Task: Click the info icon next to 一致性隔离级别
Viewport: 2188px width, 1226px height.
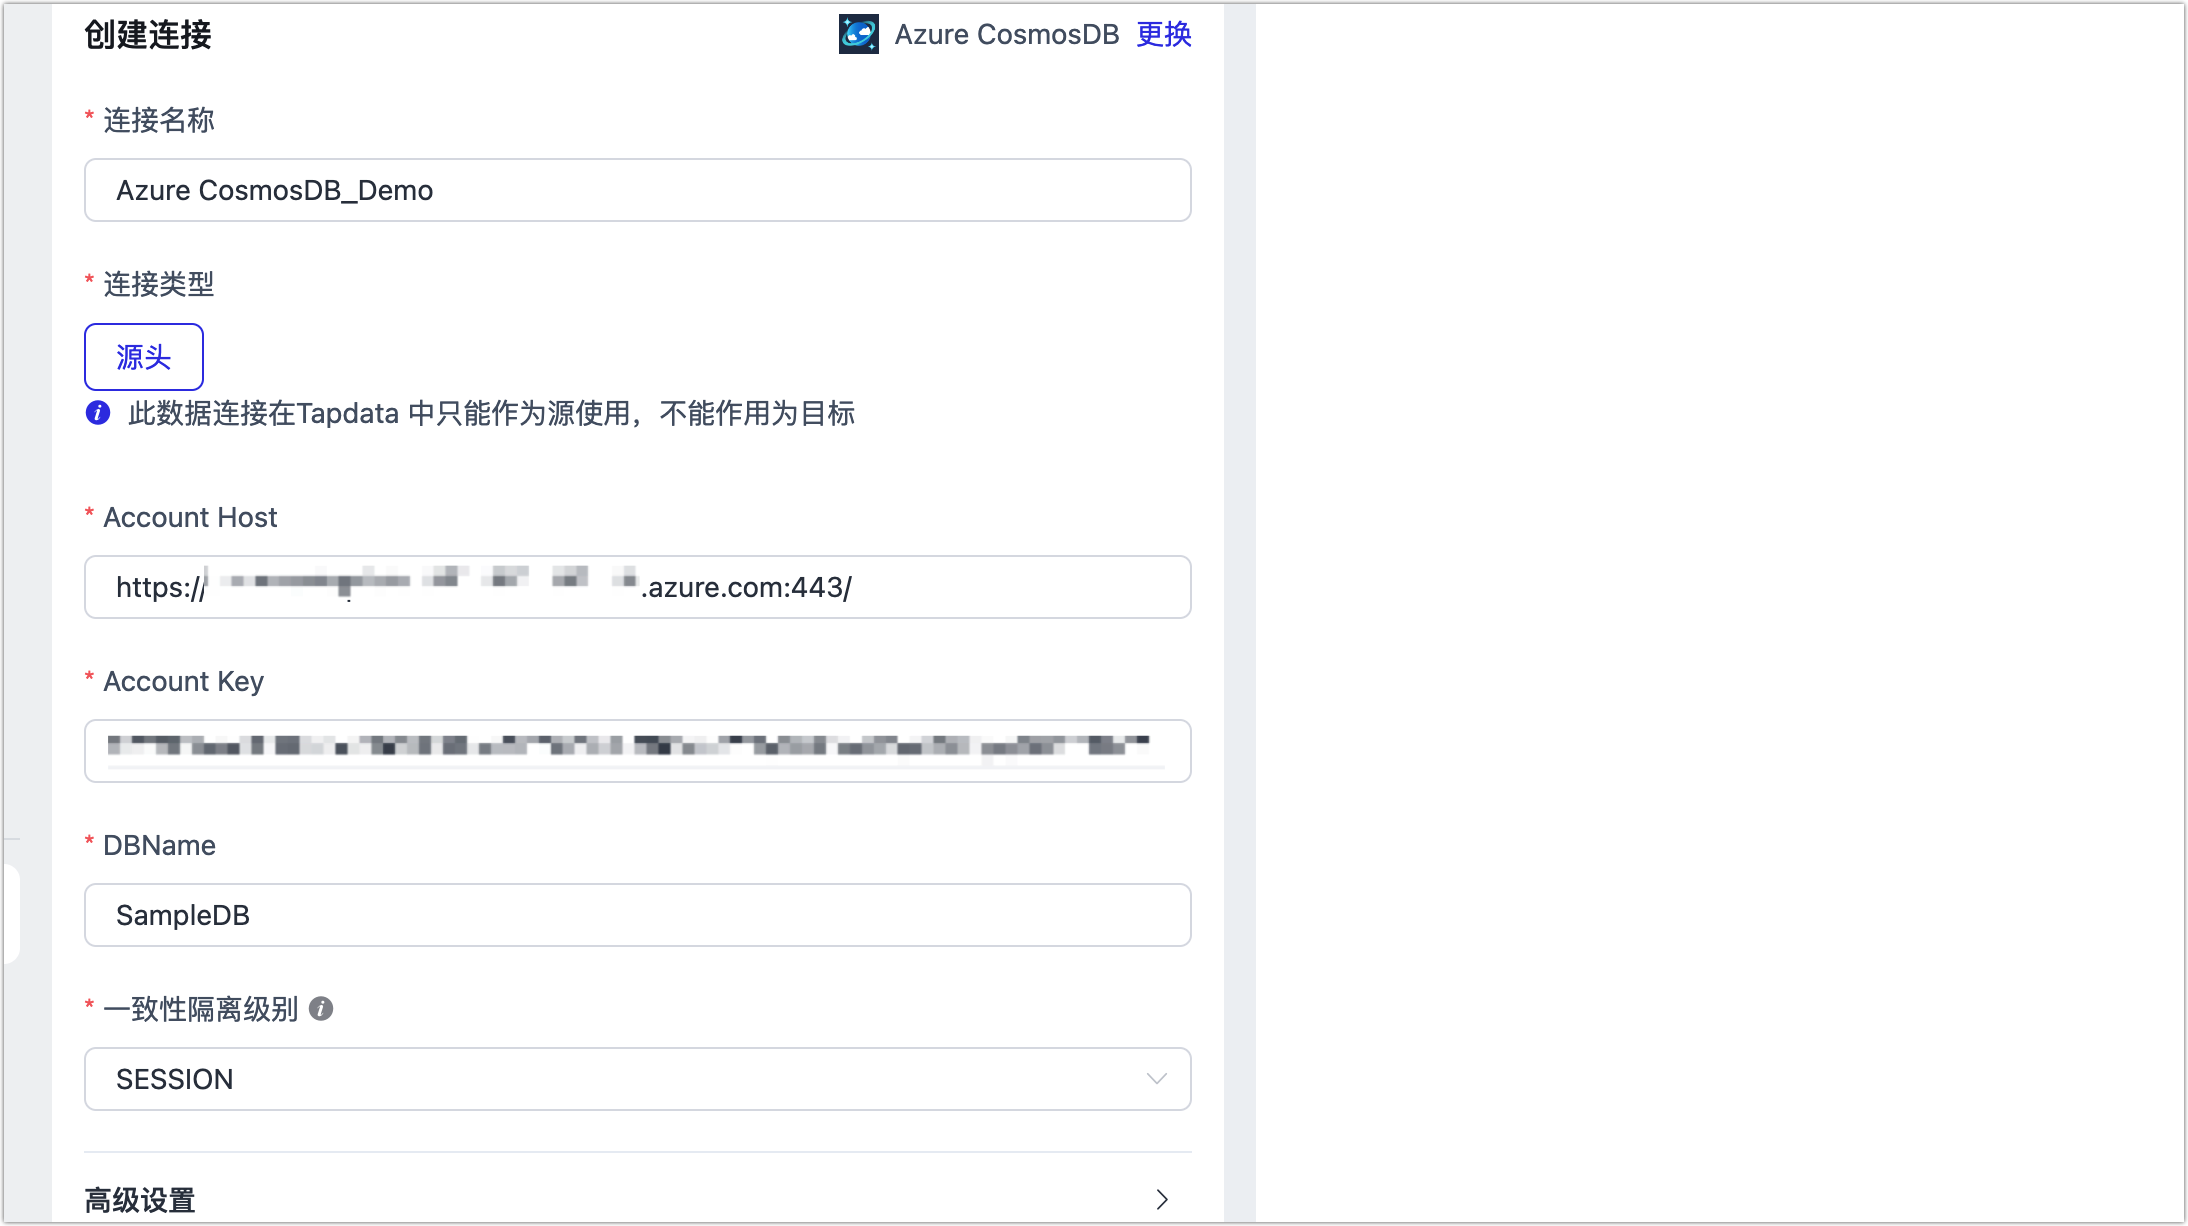Action: point(321,1009)
